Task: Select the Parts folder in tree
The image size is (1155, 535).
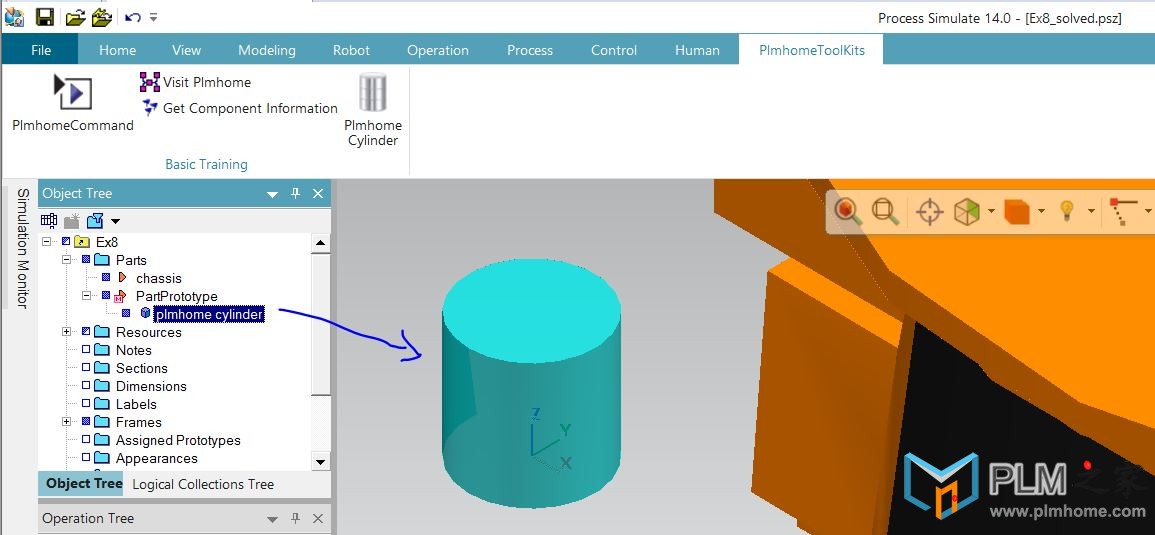Action: 131,260
